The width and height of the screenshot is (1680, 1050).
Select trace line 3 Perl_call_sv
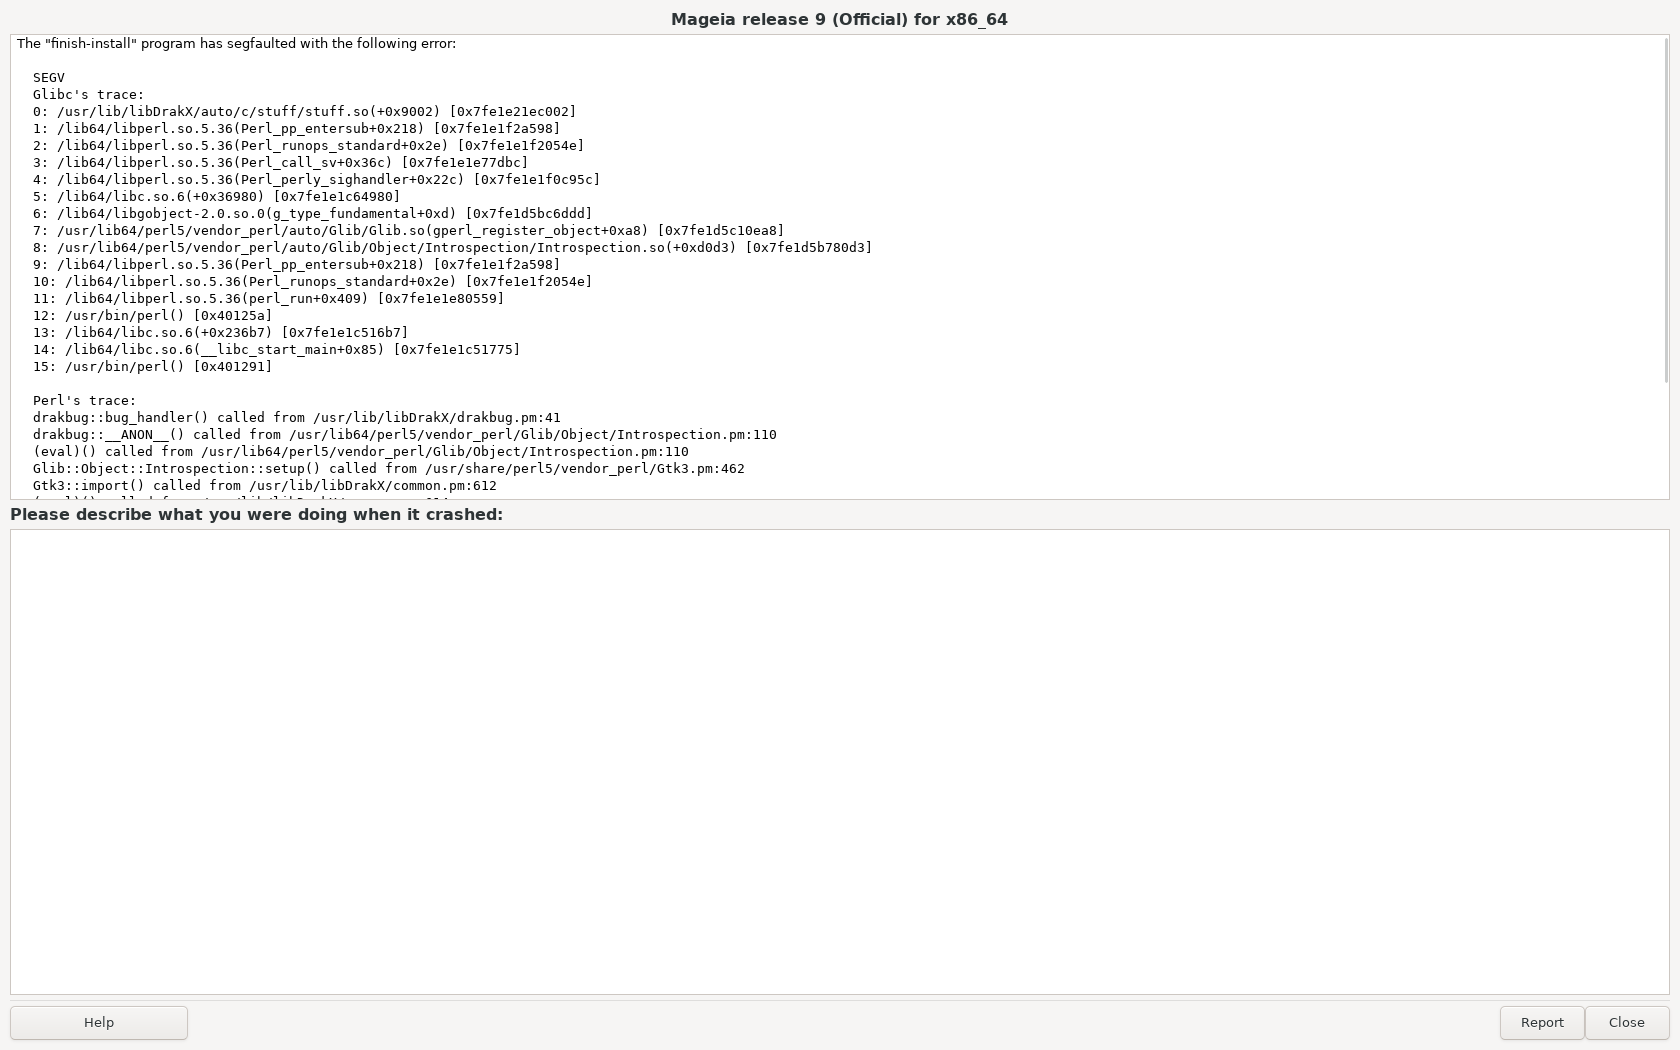coord(280,162)
